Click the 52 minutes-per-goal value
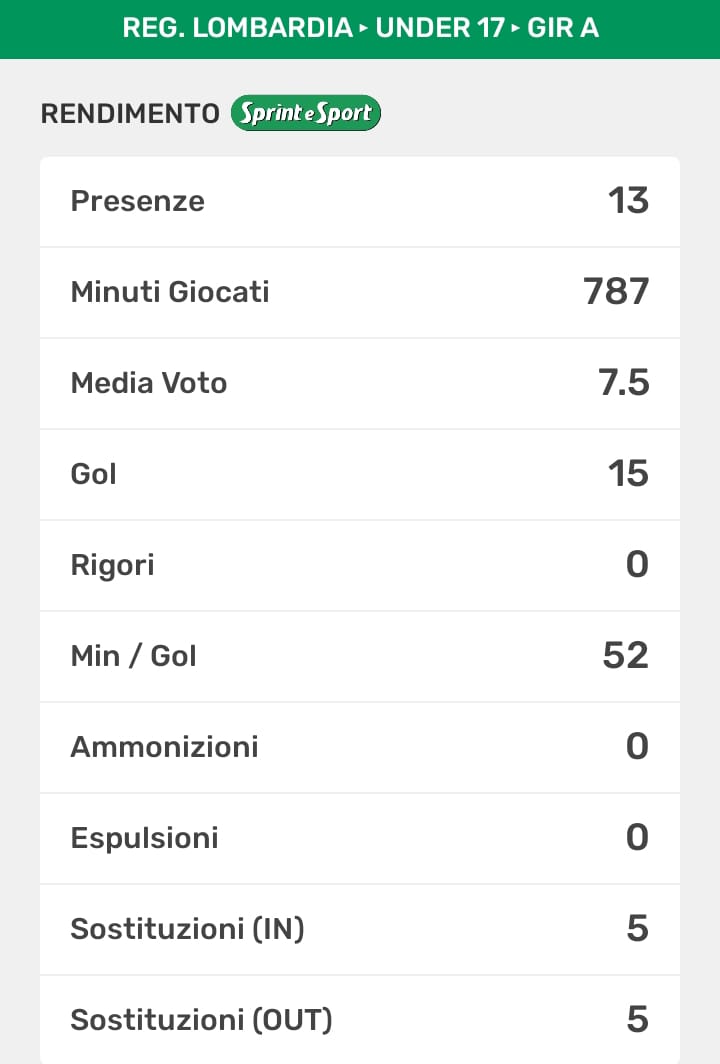This screenshot has width=720, height=1064. 626,656
